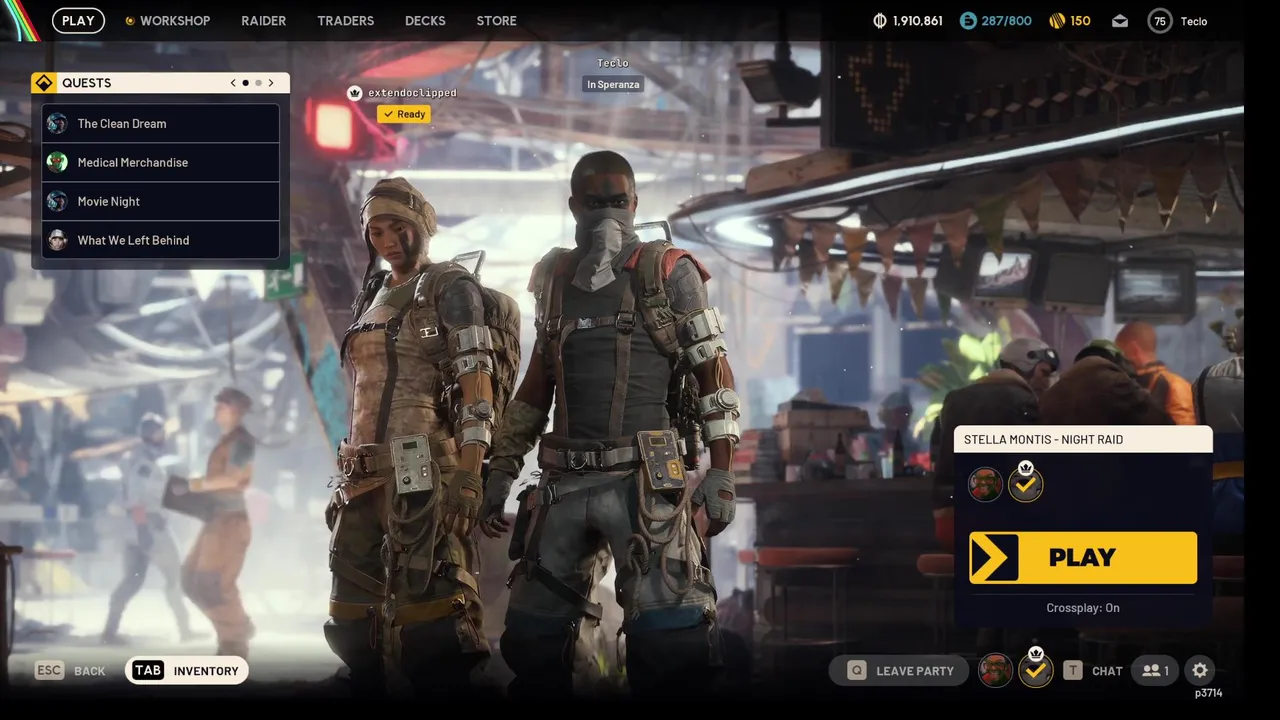Click the Quests panel header icon
1280x720 pixels.
pos(44,83)
